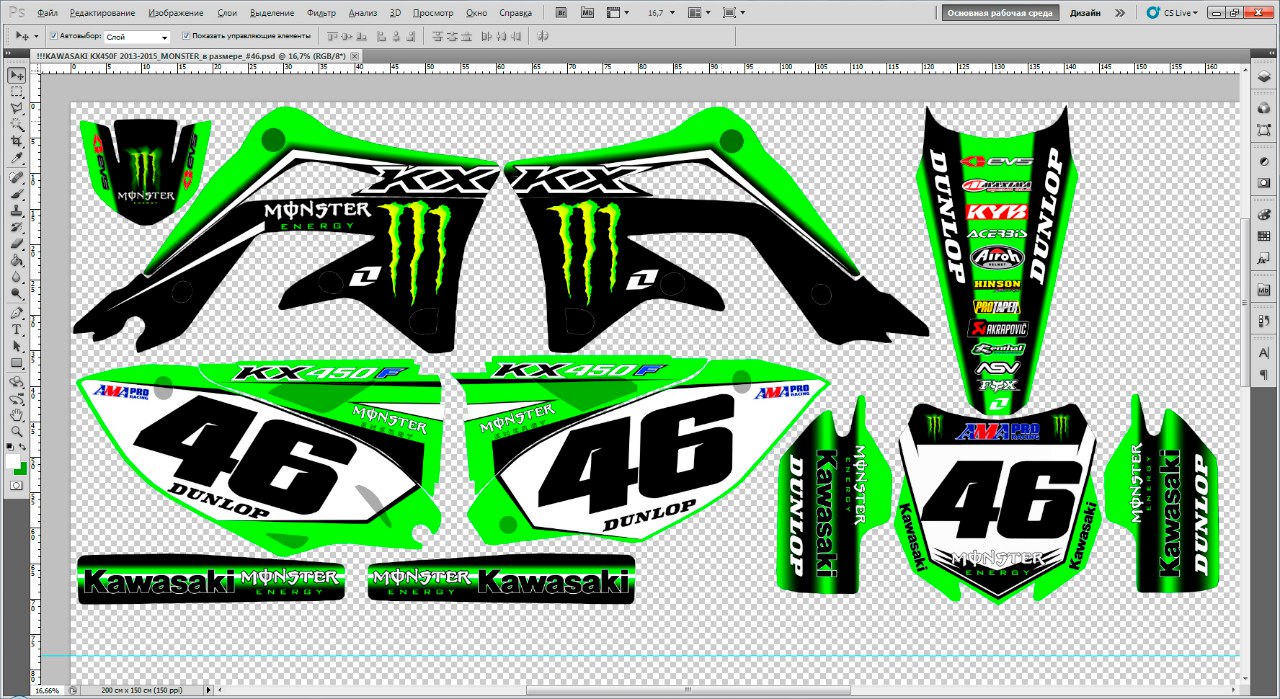Select the Horizontal Type tool
Image resolution: width=1280 pixels, height=699 pixels.
pos(17,328)
